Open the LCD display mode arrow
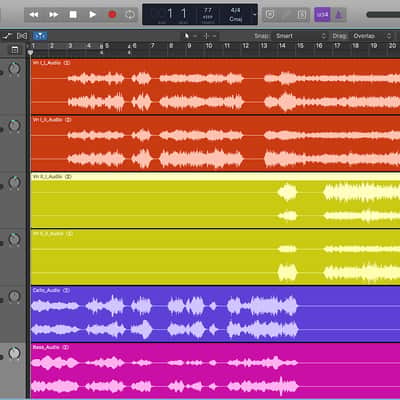 [255, 15]
